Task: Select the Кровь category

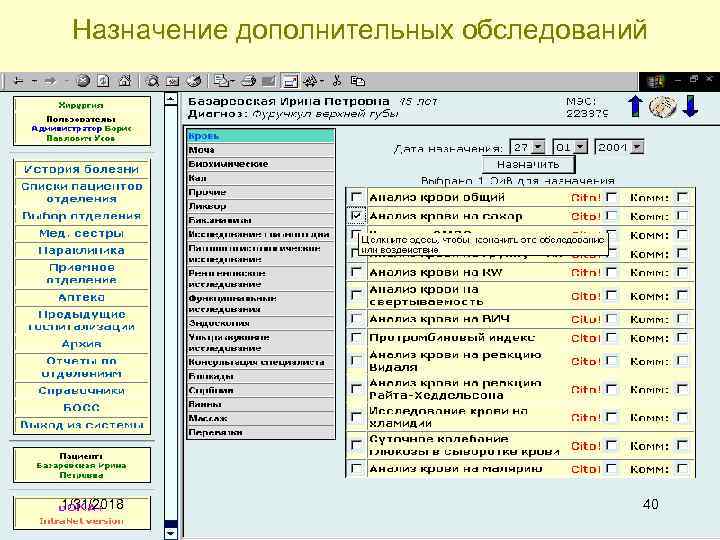Action: tap(261, 136)
